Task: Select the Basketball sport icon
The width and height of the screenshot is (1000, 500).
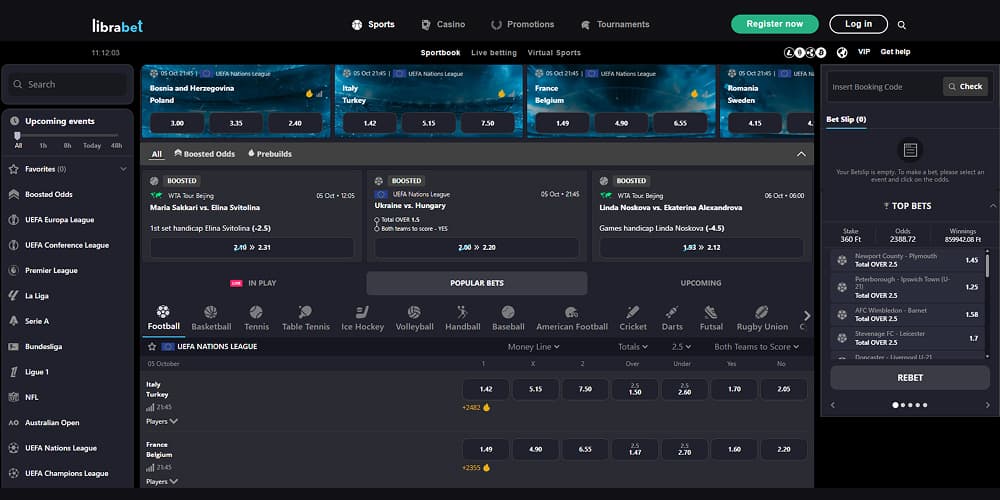Action: [210, 312]
